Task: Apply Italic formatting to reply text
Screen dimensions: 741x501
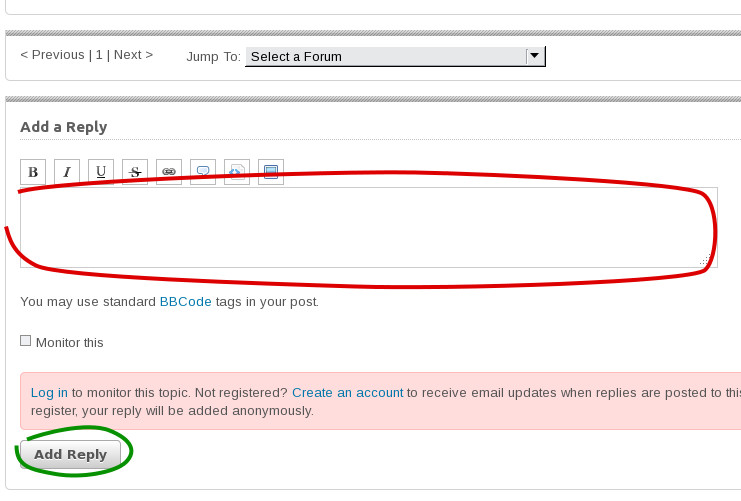Action: pos(67,172)
